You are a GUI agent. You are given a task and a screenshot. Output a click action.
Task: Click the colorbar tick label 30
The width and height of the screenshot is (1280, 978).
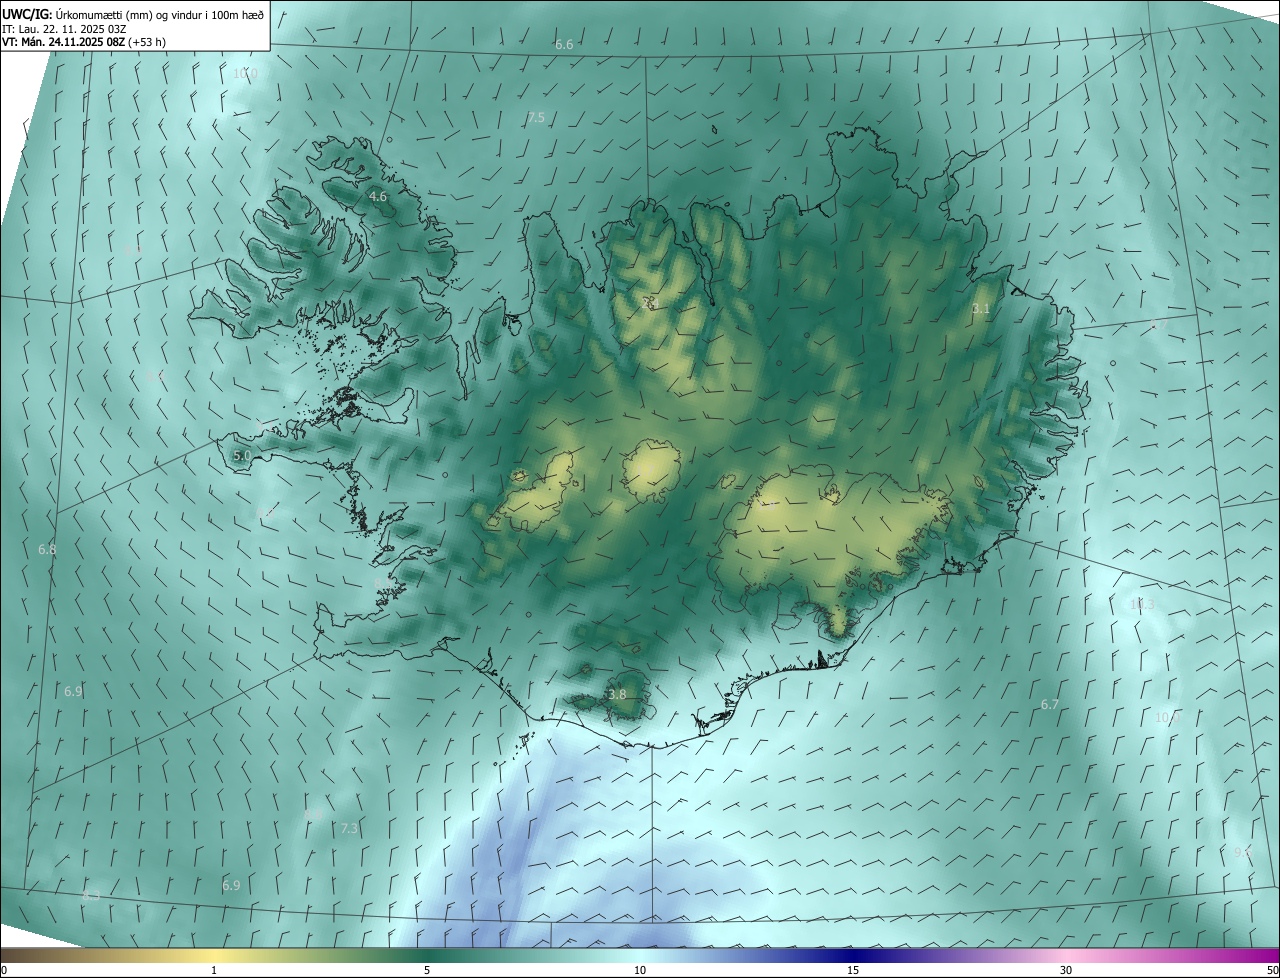(x=1066, y=971)
